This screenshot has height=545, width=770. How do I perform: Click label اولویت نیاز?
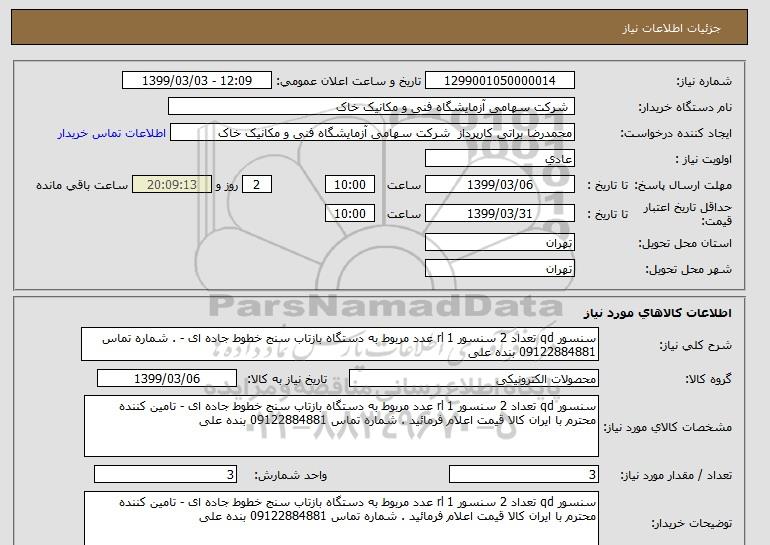pos(704,159)
